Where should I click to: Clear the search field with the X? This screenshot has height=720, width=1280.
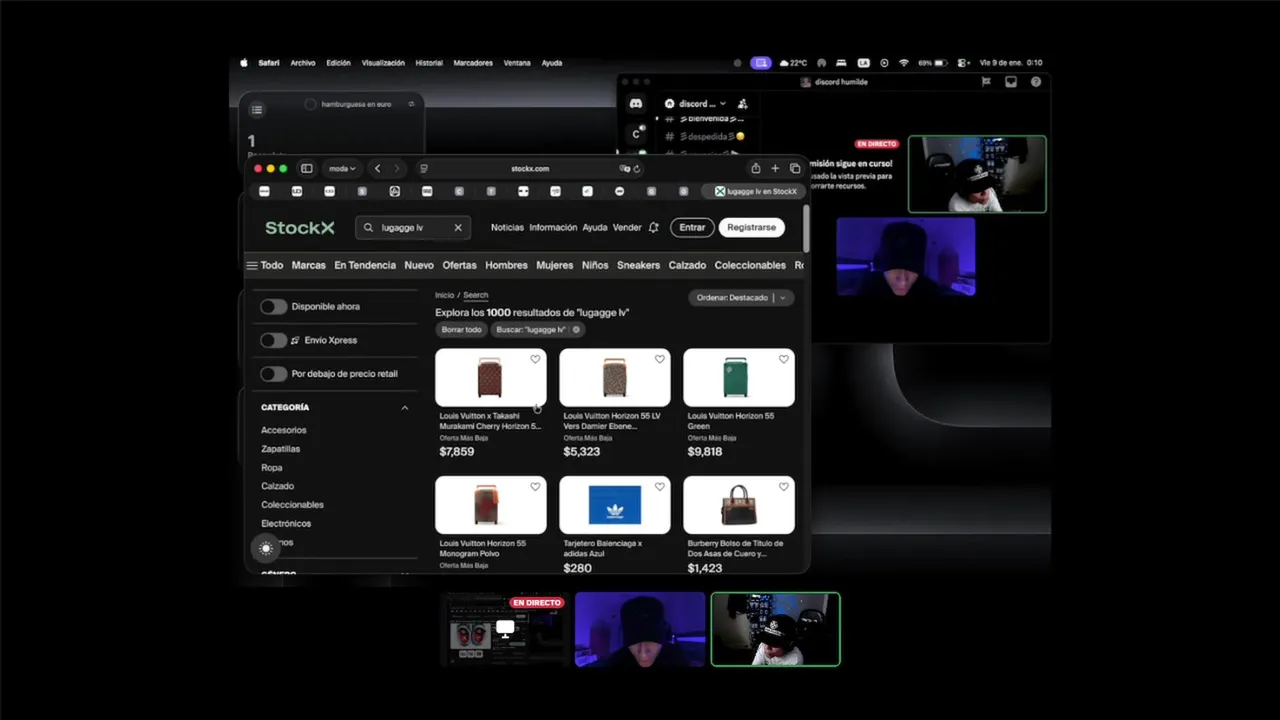[x=458, y=228]
